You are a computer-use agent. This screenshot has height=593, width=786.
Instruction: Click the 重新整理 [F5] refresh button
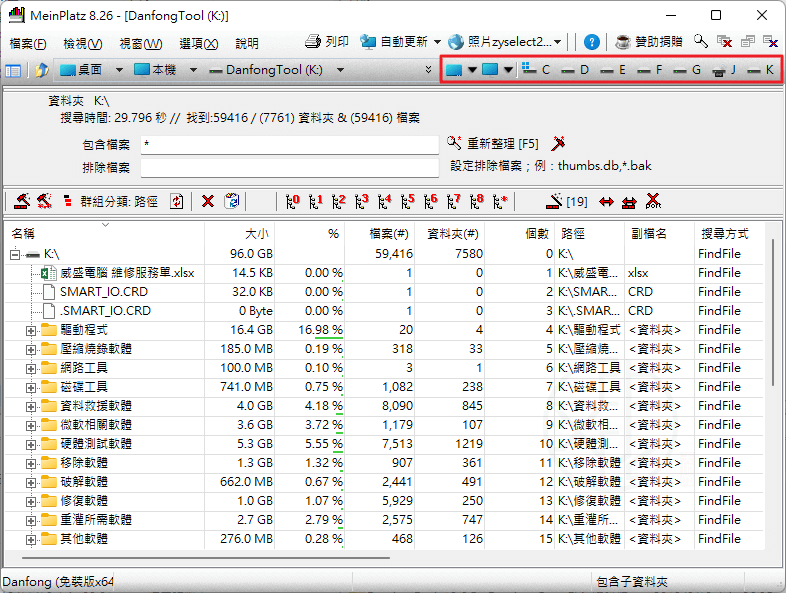coord(493,144)
